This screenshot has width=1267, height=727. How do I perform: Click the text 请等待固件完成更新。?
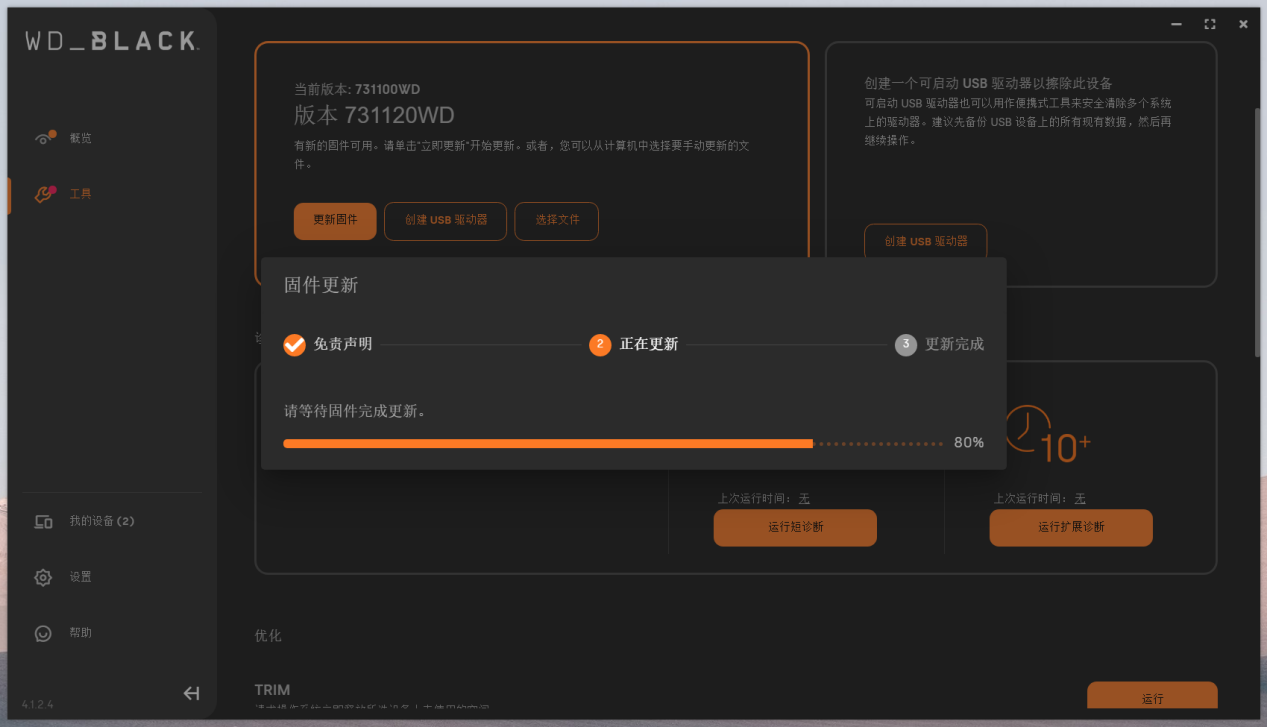(x=355, y=411)
